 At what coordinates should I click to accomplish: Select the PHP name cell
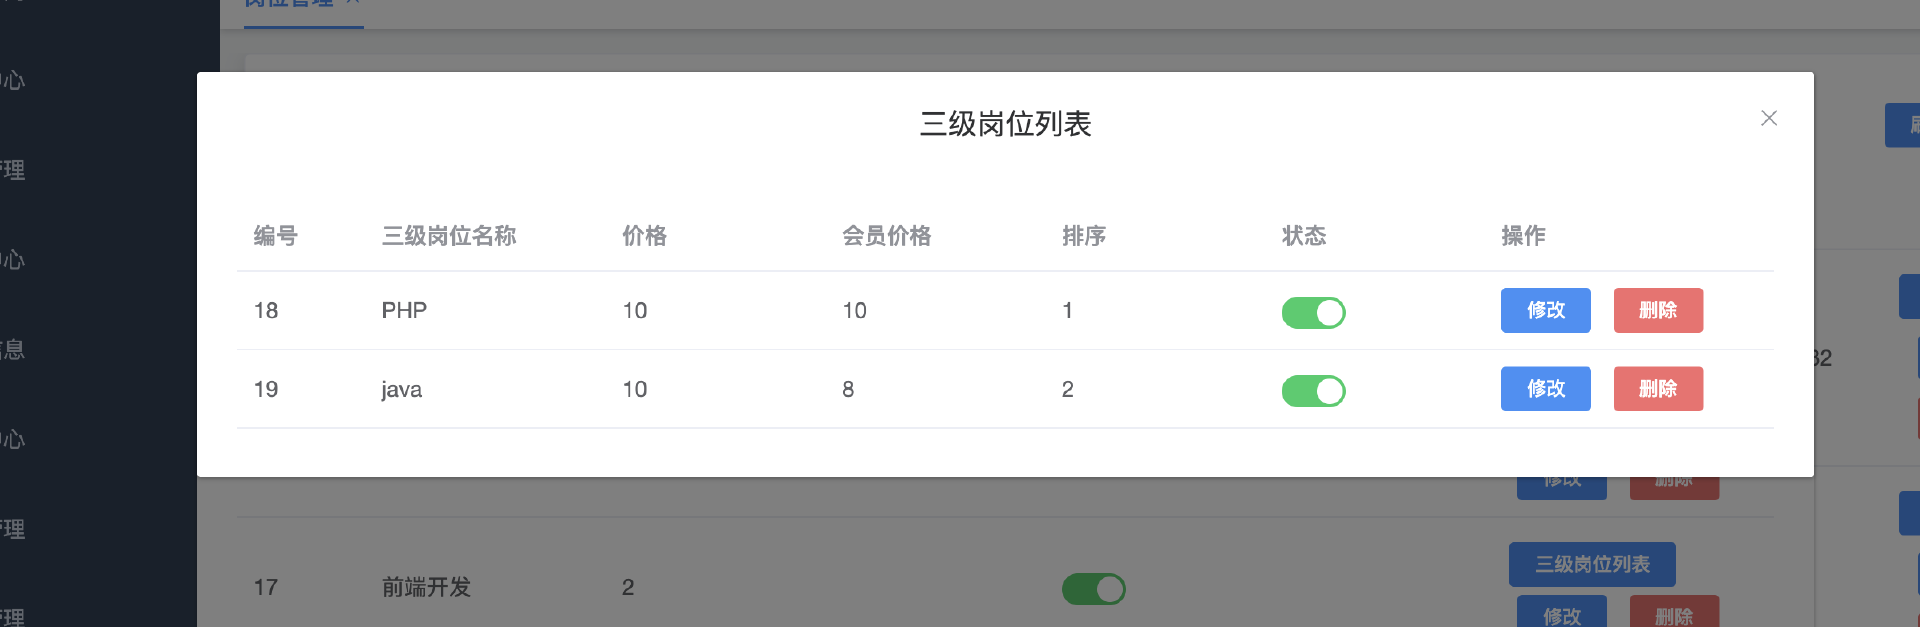pos(404,311)
